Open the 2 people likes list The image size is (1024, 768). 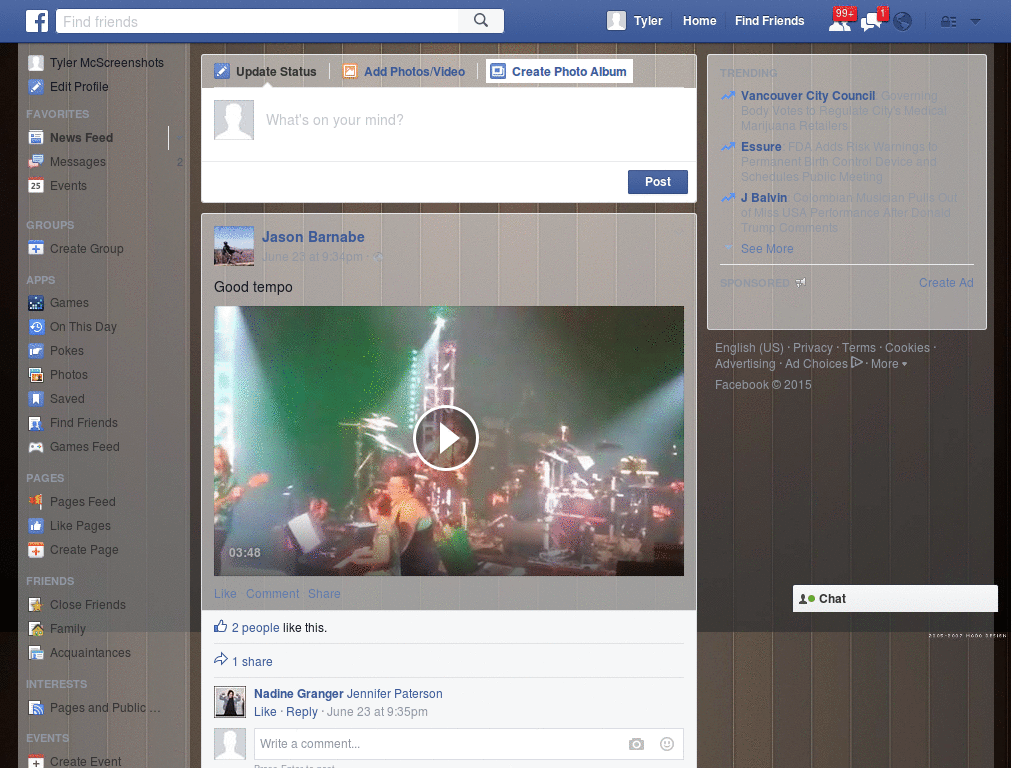tap(255, 628)
